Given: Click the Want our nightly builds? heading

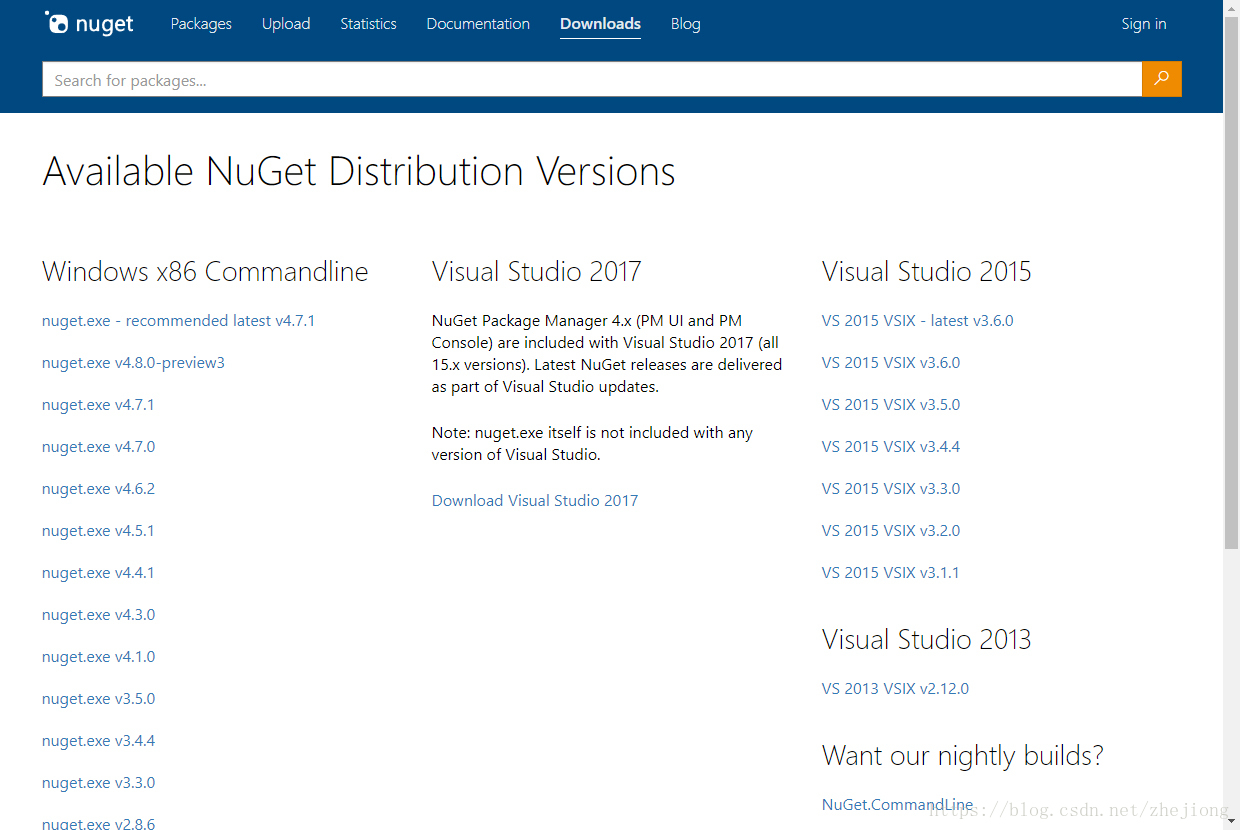Looking at the screenshot, I should pos(963,756).
